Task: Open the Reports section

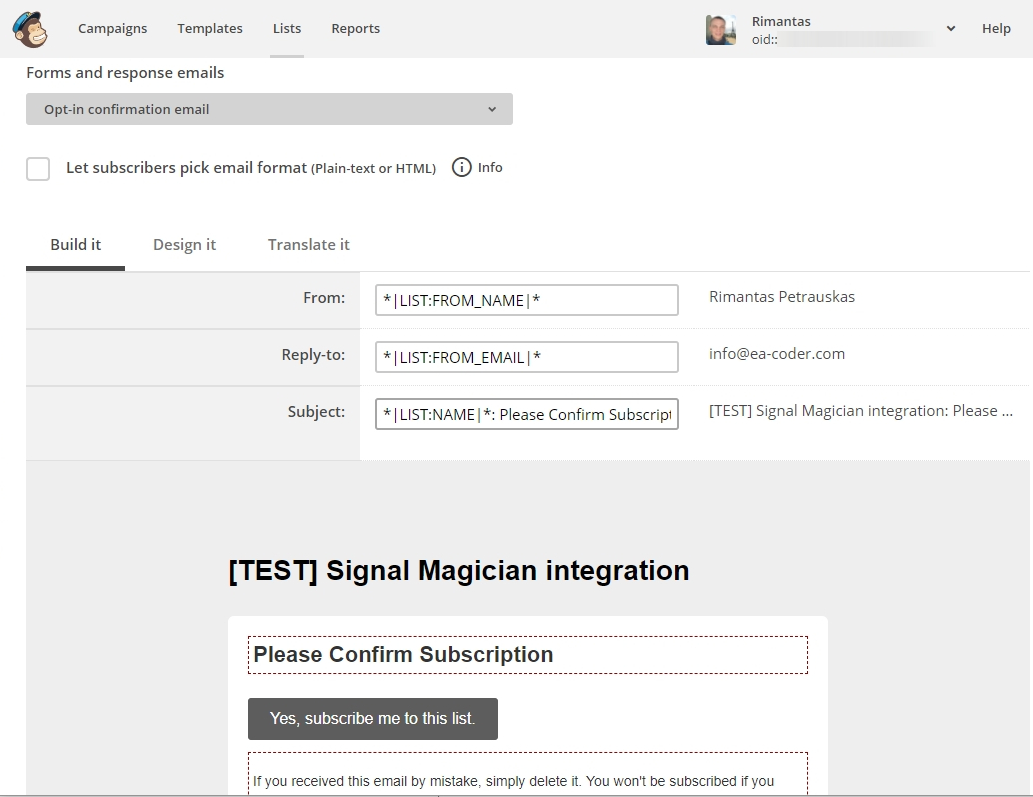Action: pyautogui.click(x=355, y=29)
